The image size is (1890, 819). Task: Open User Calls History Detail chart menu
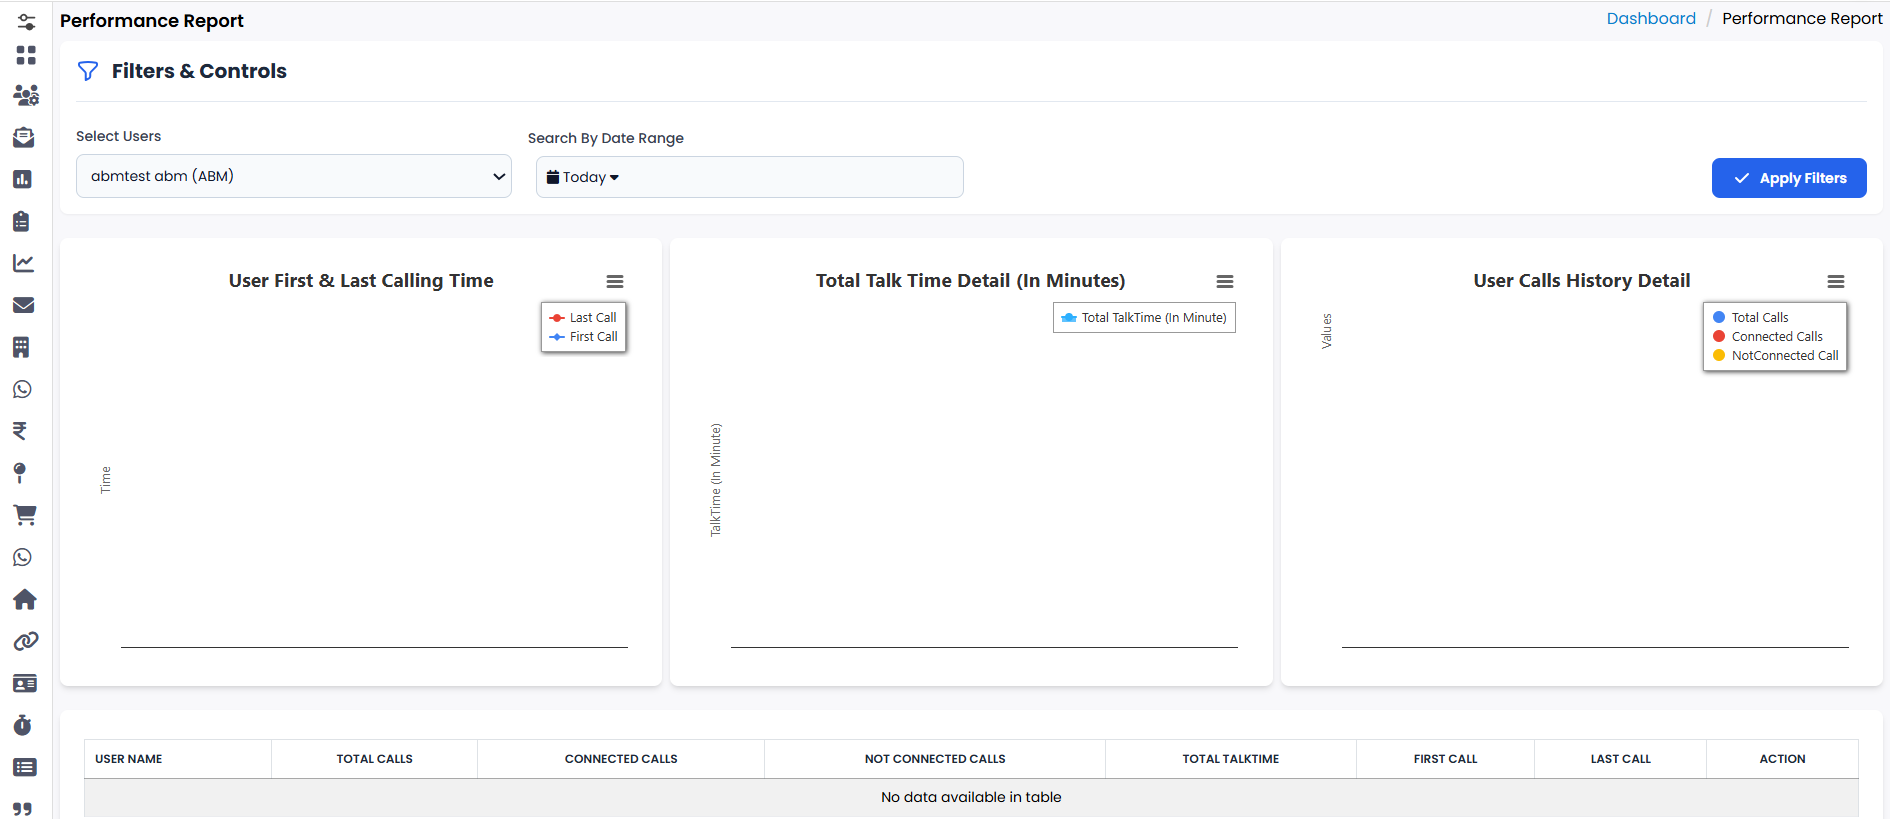[x=1835, y=282]
